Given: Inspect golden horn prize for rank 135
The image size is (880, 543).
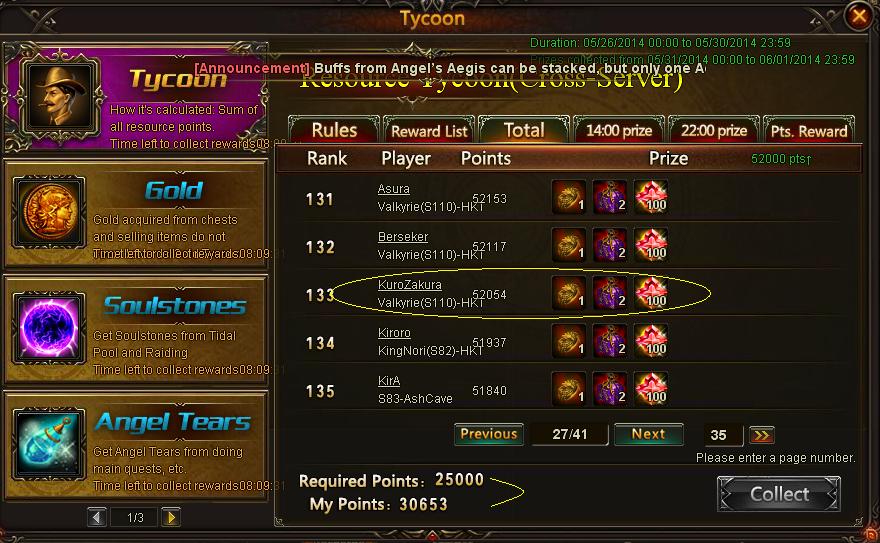Looking at the screenshot, I should pos(569,389).
